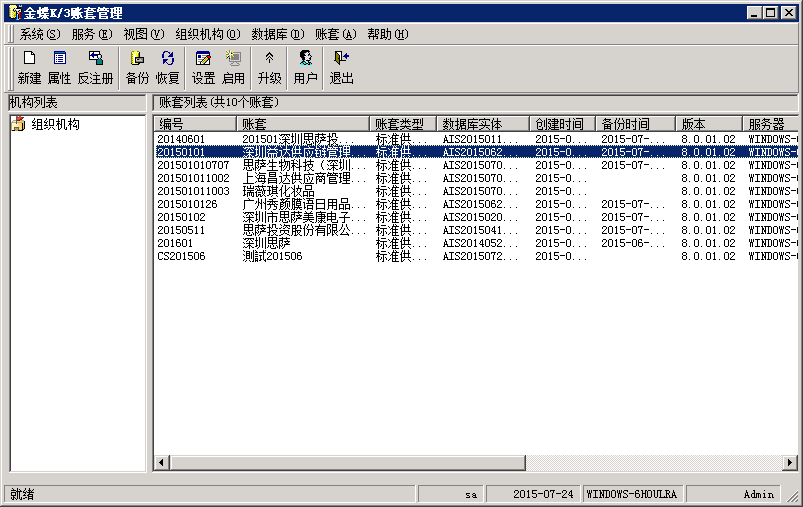Click the horizontal scrollbar right arrow
This screenshot has height=507, width=803.
tap(790, 463)
